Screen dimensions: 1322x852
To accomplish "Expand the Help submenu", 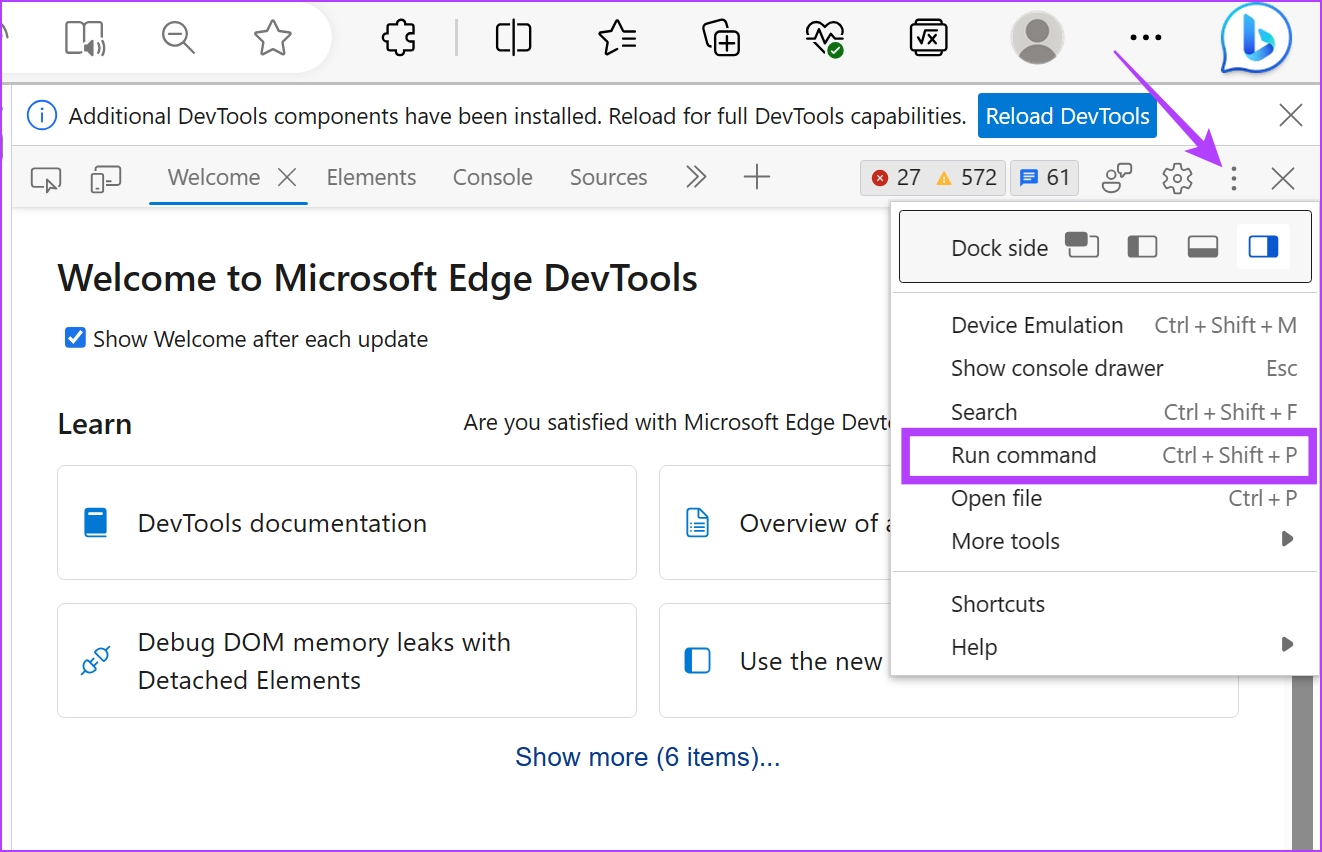I will point(1104,647).
